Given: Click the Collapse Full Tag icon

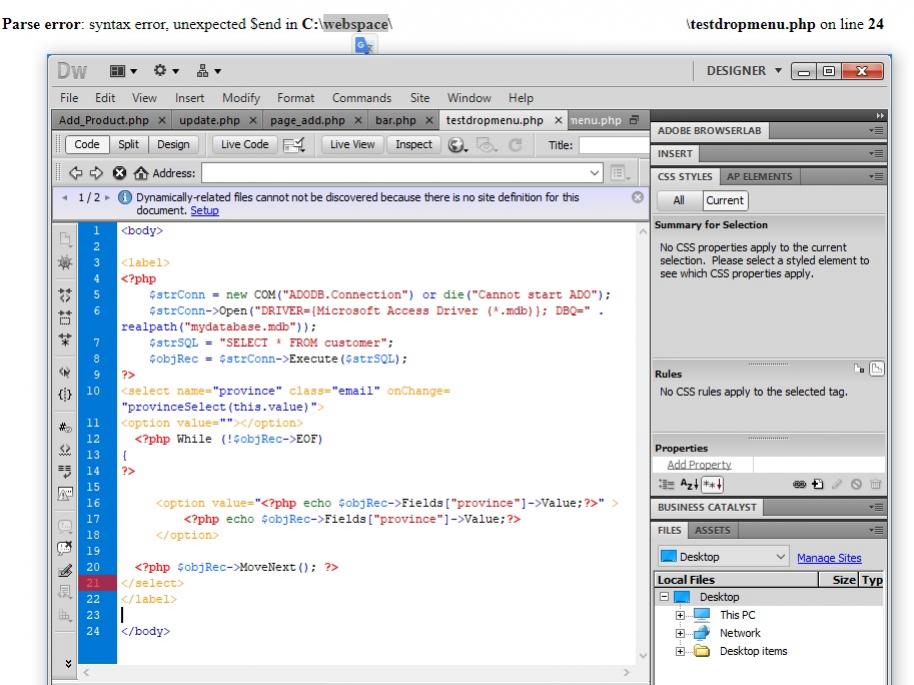Looking at the screenshot, I should coord(65,295).
